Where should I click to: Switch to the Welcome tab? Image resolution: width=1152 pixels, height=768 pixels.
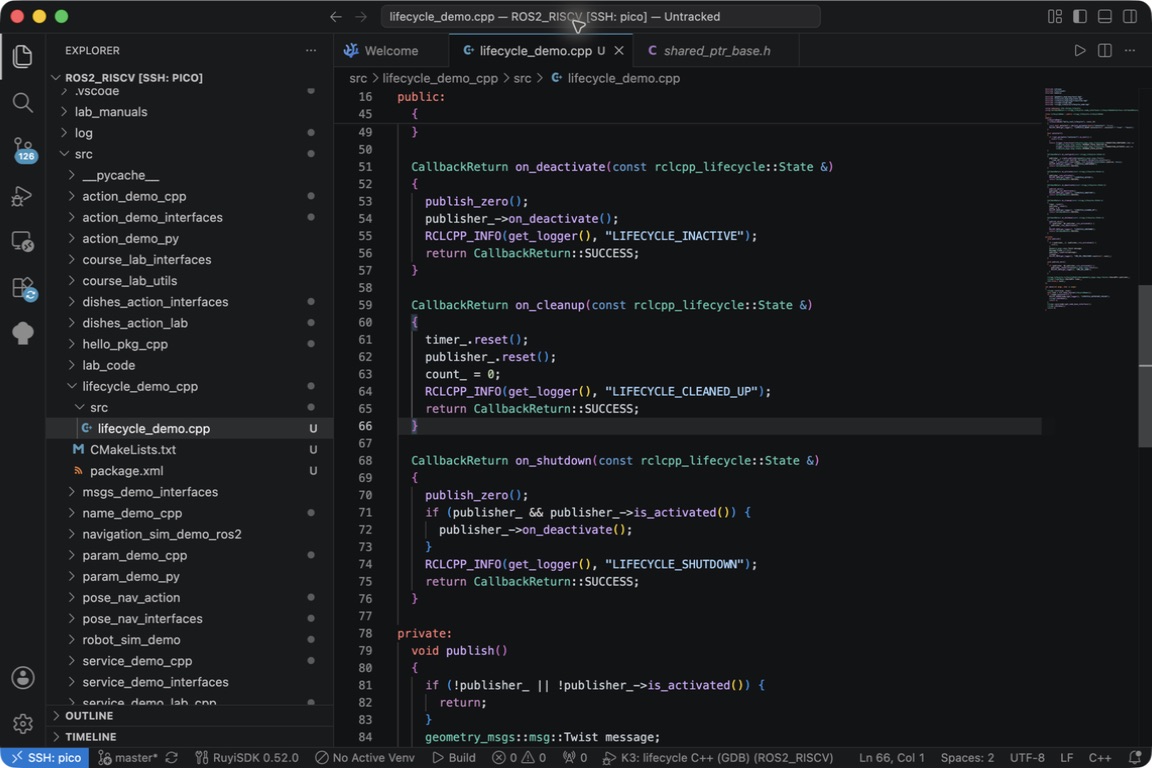392,50
